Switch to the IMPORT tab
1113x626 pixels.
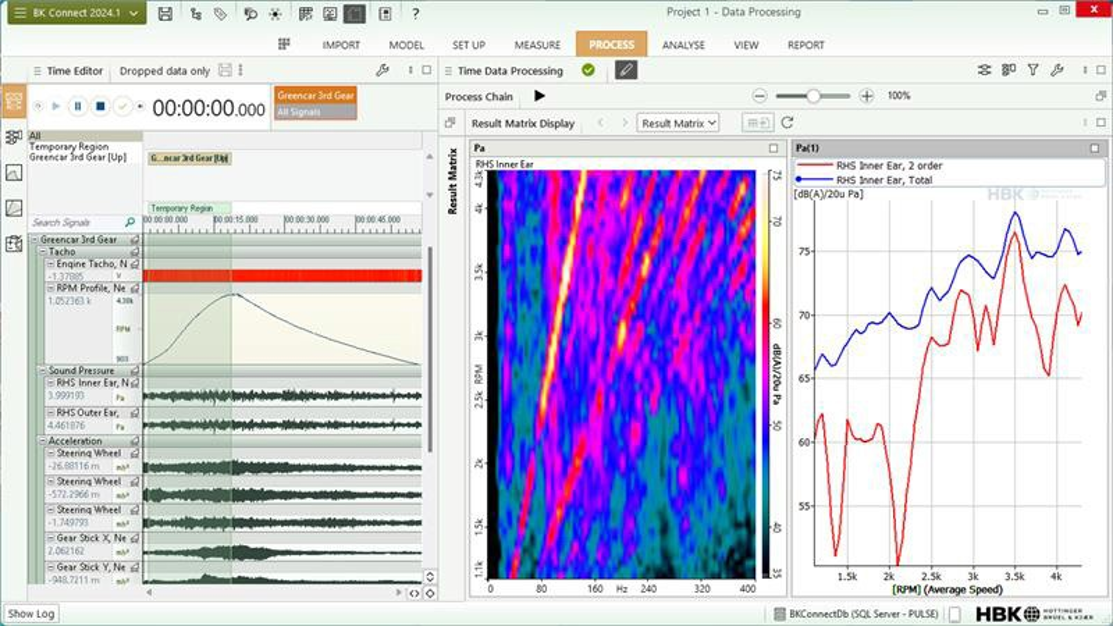point(341,45)
